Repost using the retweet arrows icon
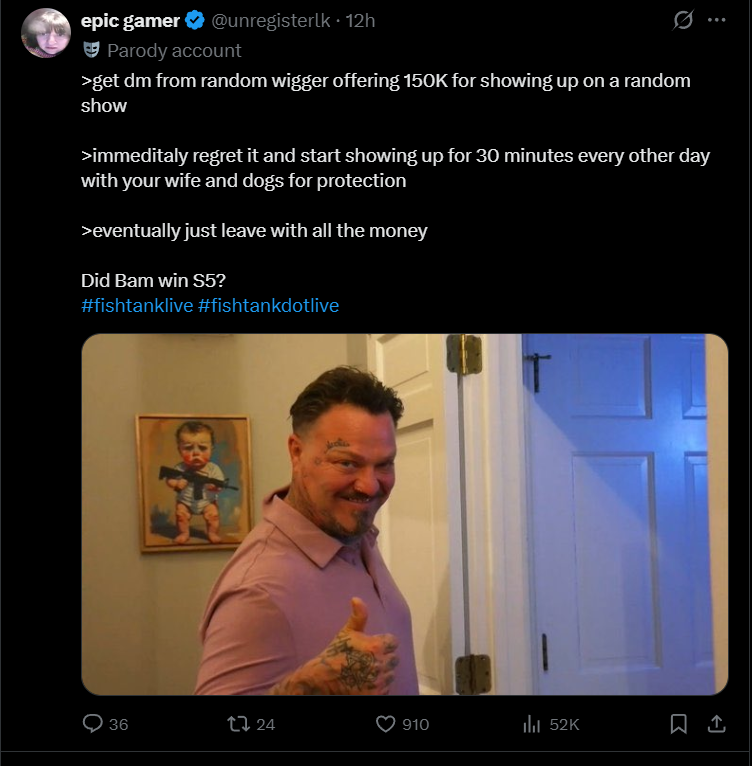752x766 pixels. (238, 723)
